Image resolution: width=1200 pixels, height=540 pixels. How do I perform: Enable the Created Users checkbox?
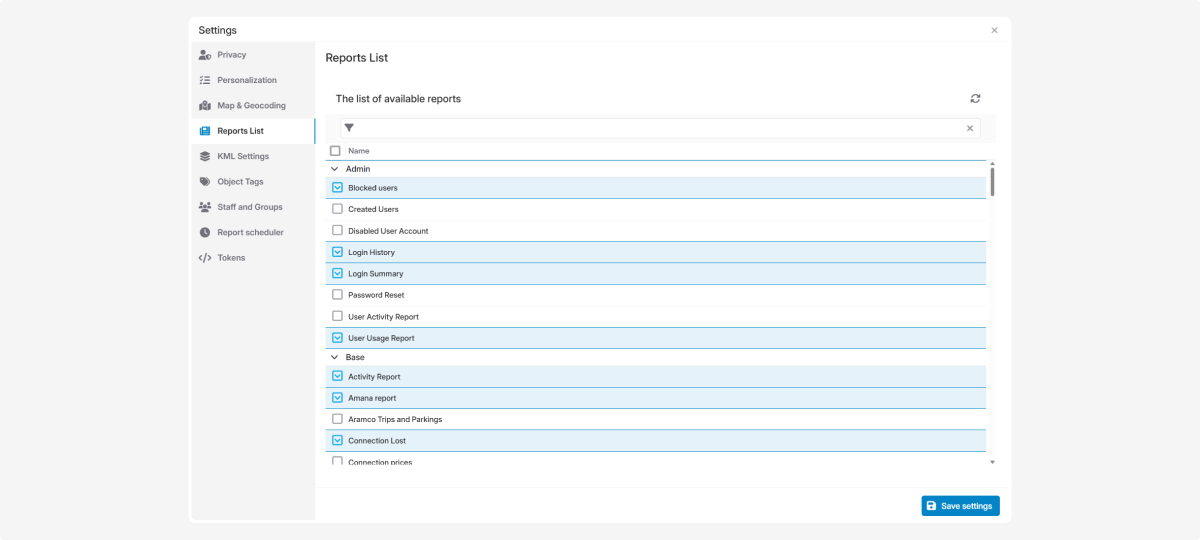click(x=337, y=209)
